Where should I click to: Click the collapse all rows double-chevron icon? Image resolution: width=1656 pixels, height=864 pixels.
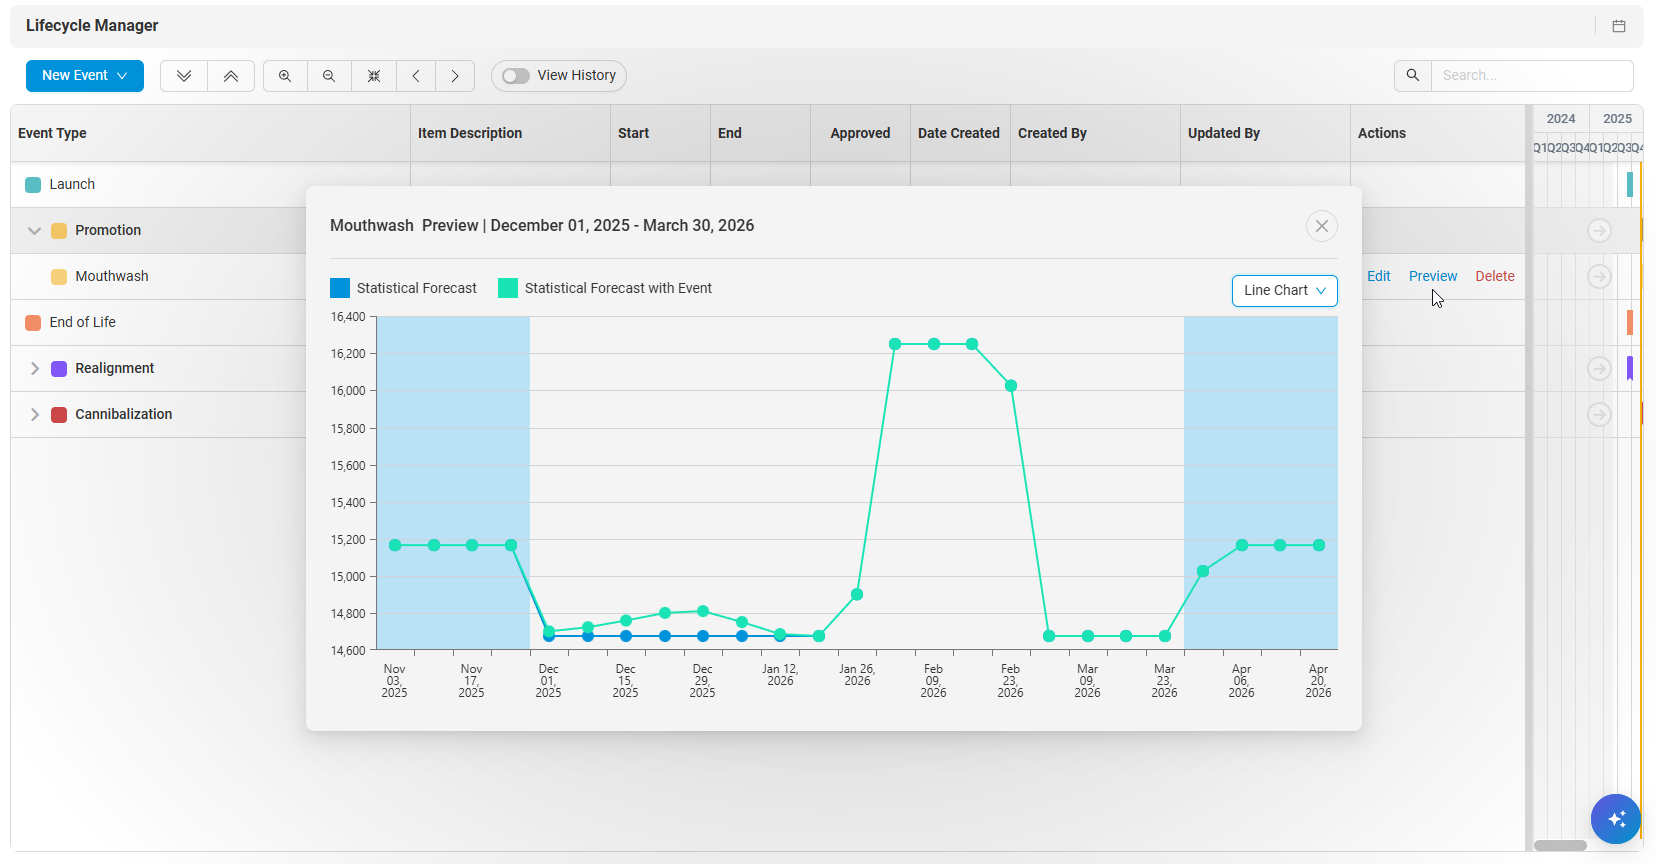231,76
